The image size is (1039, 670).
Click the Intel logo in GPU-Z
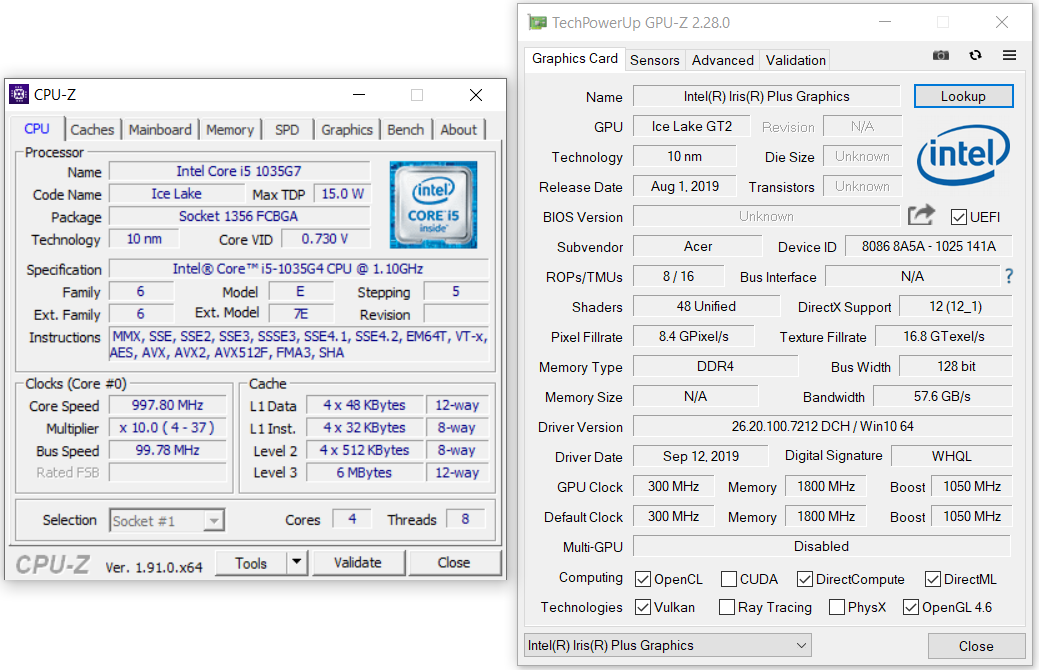point(963,155)
